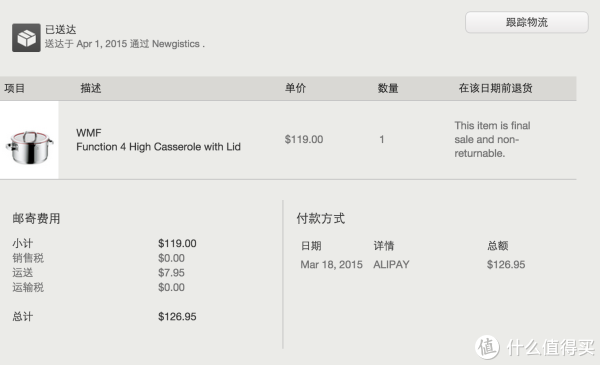The height and width of the screenshot is (365, 600).
Task: Click the 什么值得买 watermark logo
Action: (535, 347)
